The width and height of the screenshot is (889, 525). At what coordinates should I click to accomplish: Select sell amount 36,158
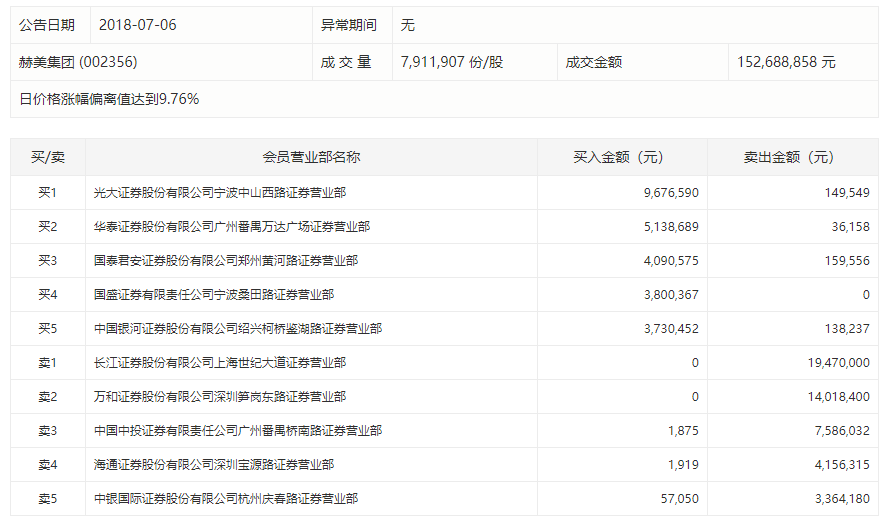pos(850,227)
